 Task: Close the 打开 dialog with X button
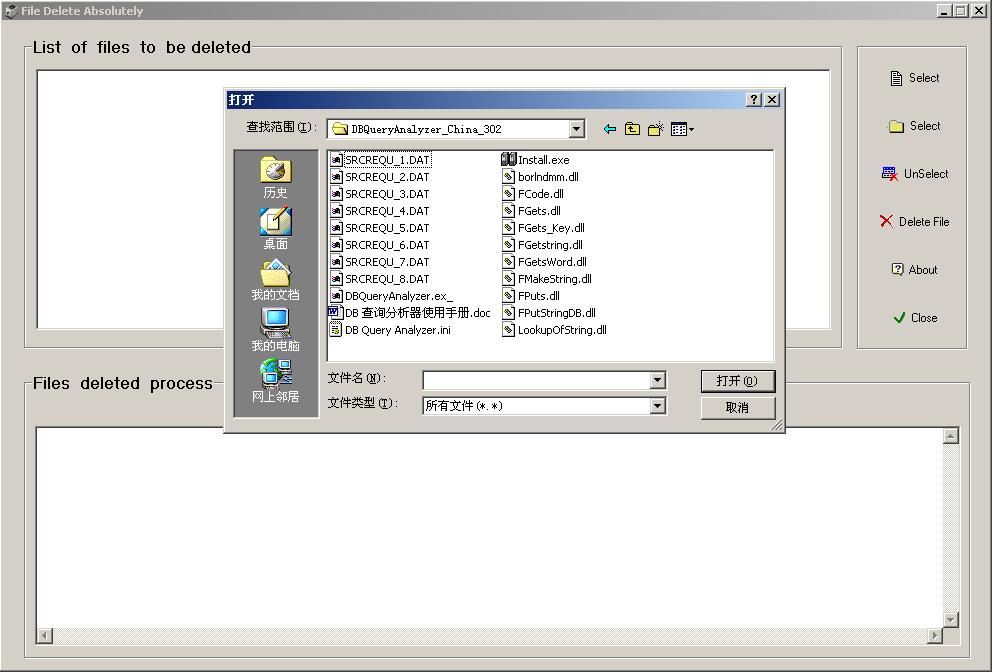coord(772,100)
